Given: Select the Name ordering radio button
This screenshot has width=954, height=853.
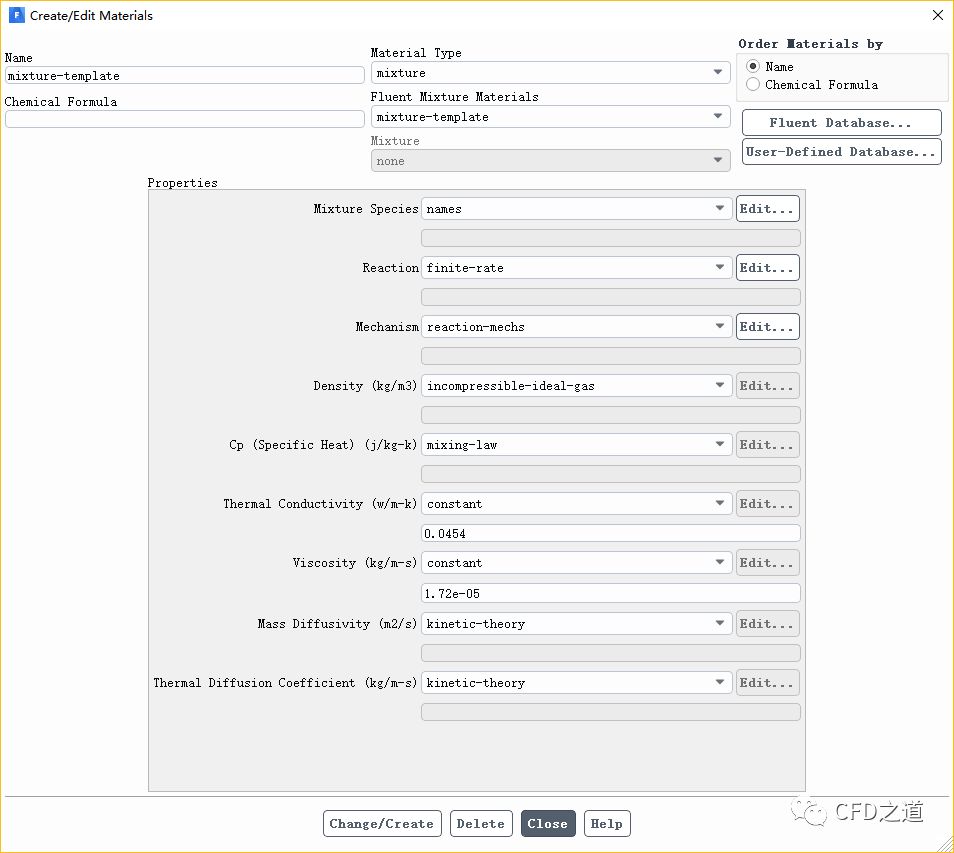Looking at the screenshot, I should 753,67.
